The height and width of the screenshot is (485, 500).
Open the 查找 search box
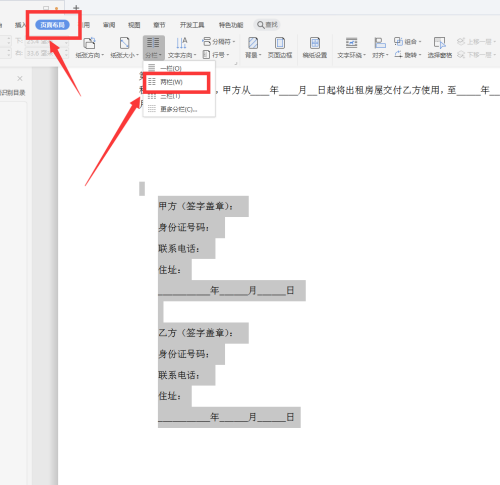[x=267, y=25]
